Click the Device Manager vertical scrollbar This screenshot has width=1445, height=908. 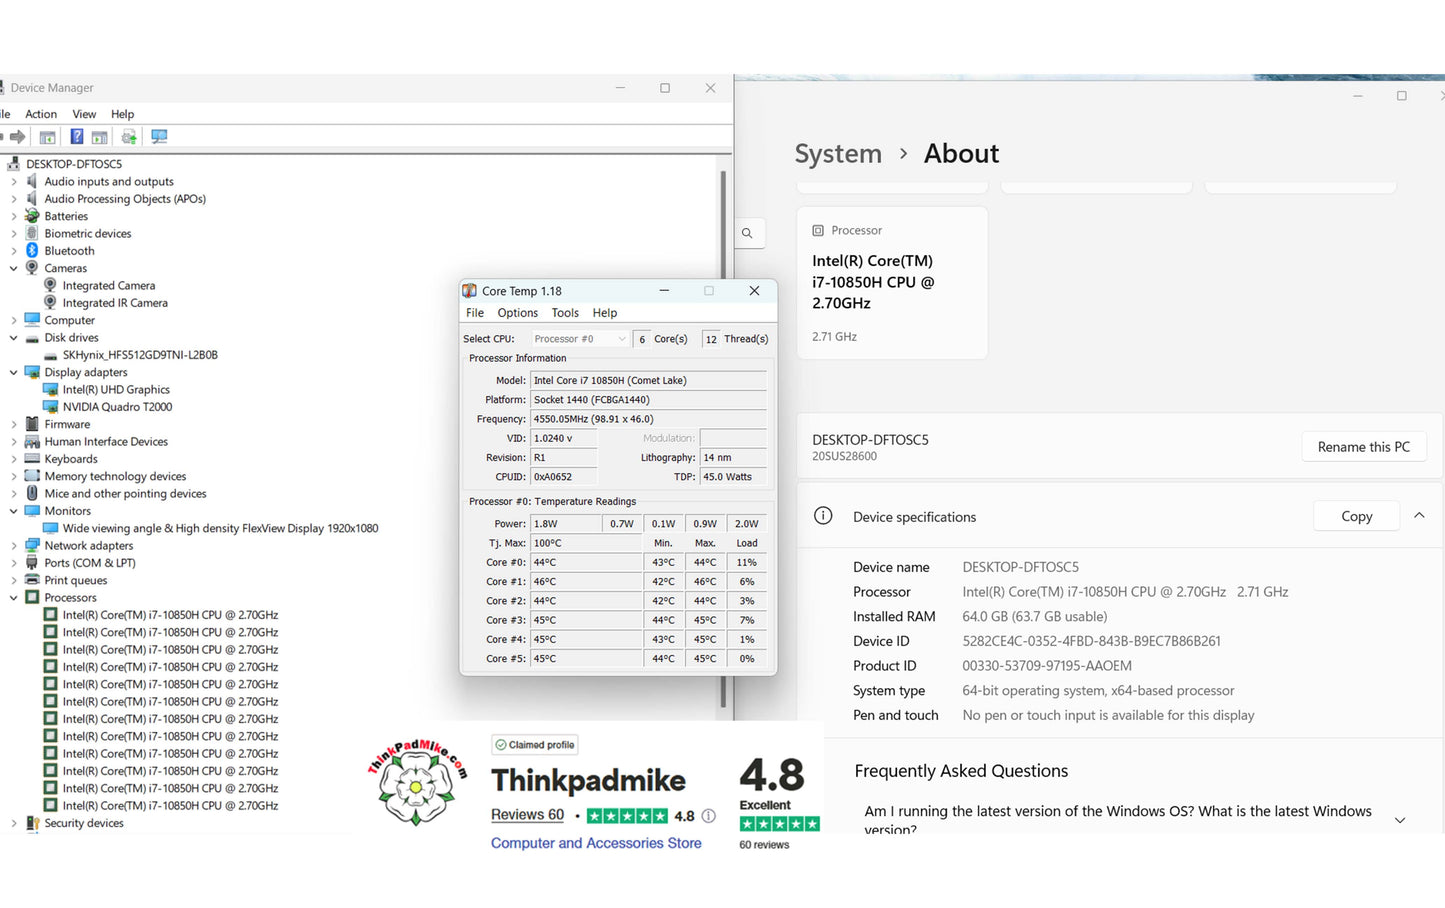(x=723, y=440)
